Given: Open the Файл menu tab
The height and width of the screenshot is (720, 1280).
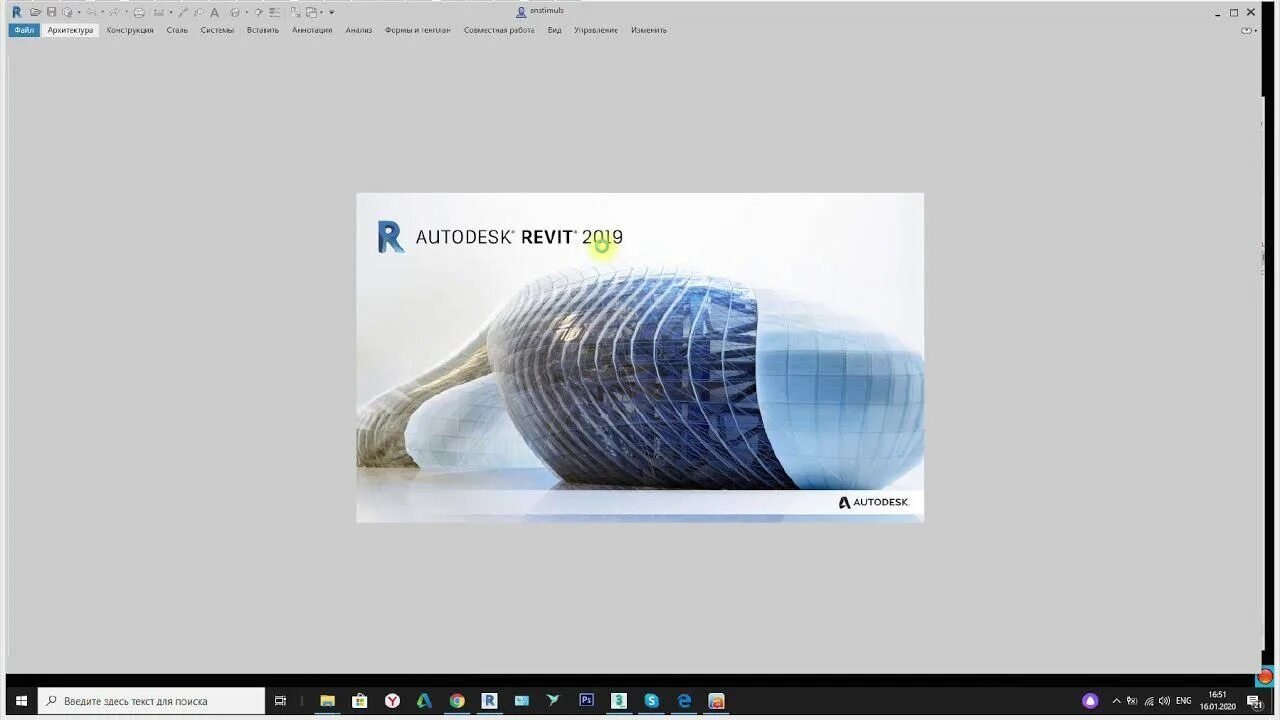Looking at the screenshot, I should point(24,30).
